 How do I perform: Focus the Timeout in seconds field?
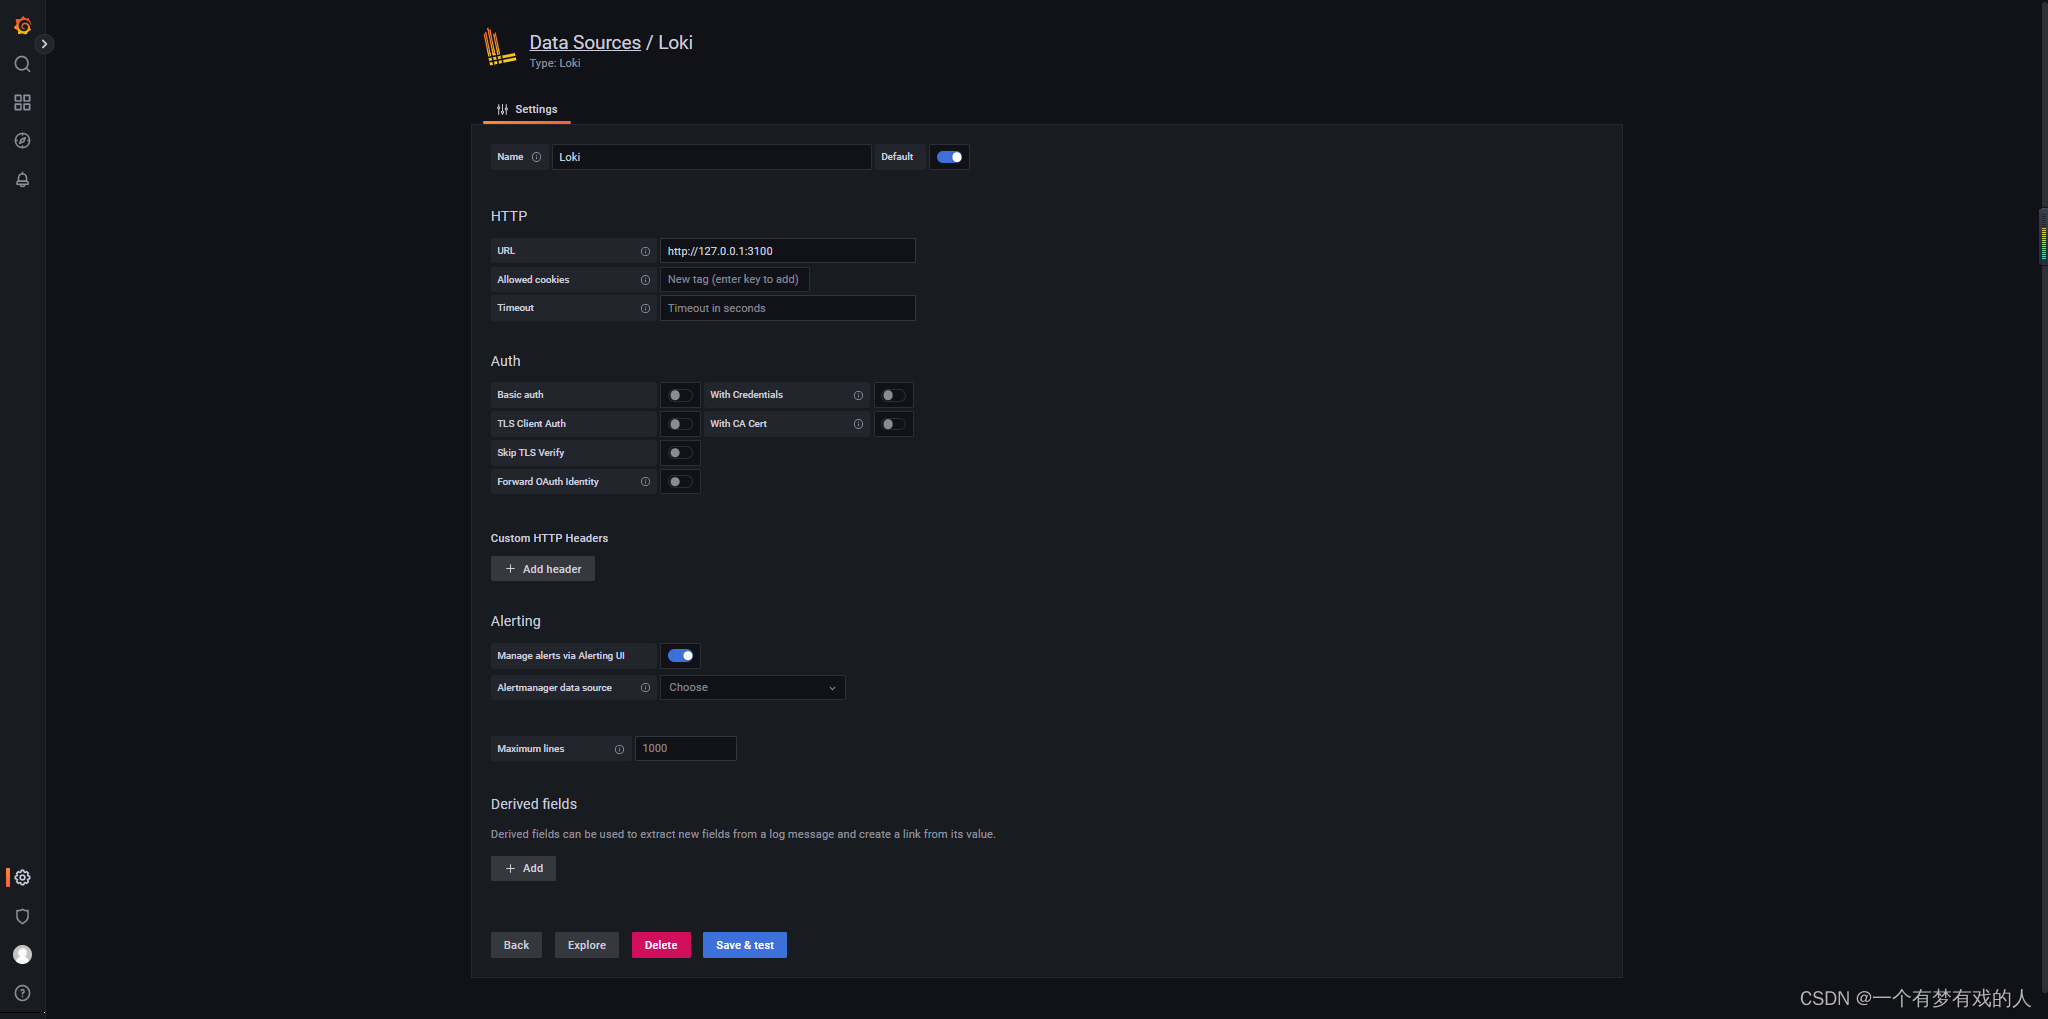pos(787,308)
